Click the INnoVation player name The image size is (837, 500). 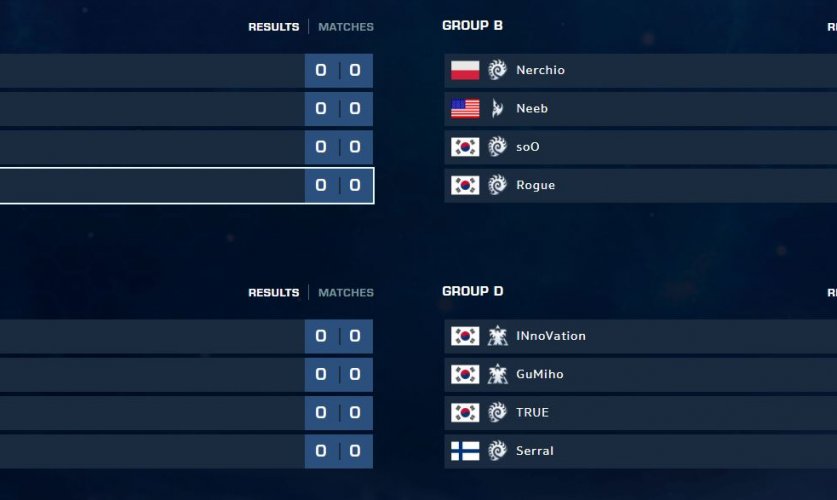[551, 336]
